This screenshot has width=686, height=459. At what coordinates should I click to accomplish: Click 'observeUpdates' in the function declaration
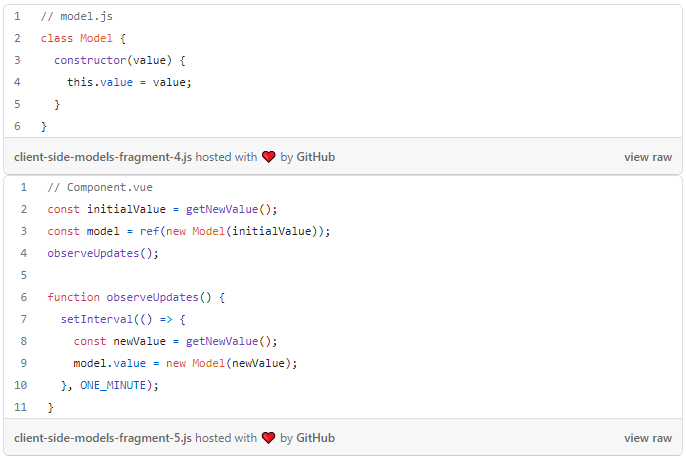point(152,298)
